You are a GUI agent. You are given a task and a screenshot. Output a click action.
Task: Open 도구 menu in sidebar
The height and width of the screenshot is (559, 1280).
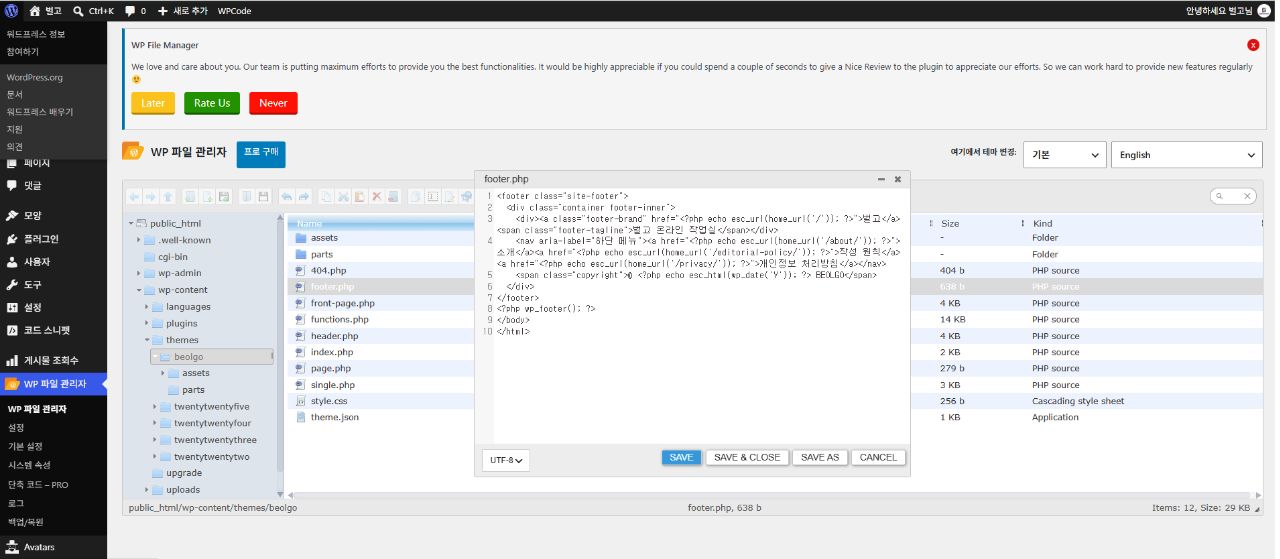click(x=53, y=285)
